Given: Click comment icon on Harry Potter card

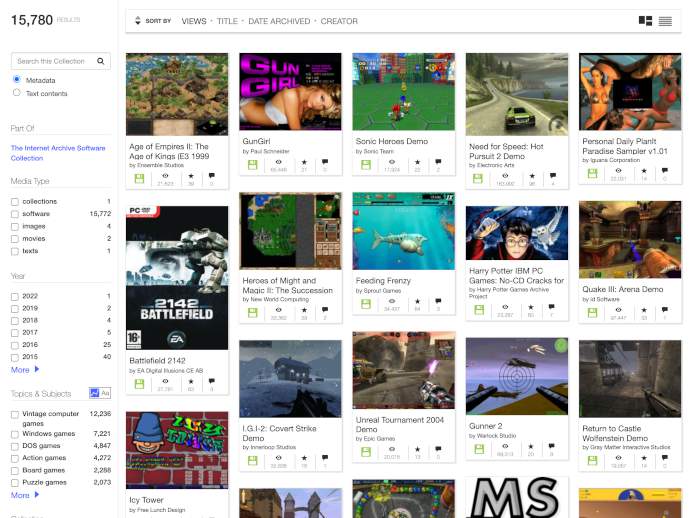Looking at the screenshot, I should coord(552,306).
